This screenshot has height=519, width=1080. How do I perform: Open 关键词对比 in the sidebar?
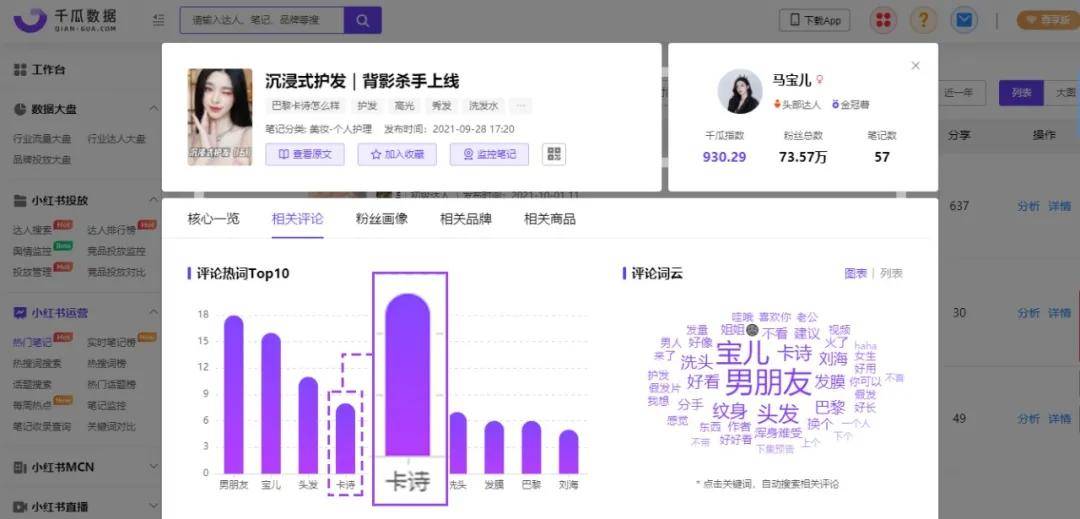coord(112,426)
